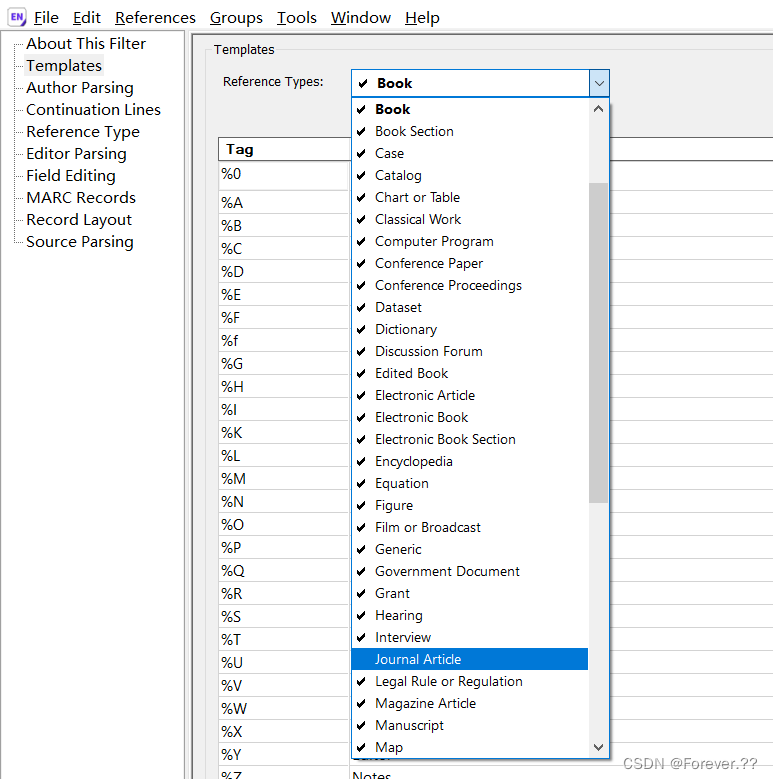Choose Equation reference type
This screenshot has width=773, height=779.
pyautogui.click(x=469, y=483)
